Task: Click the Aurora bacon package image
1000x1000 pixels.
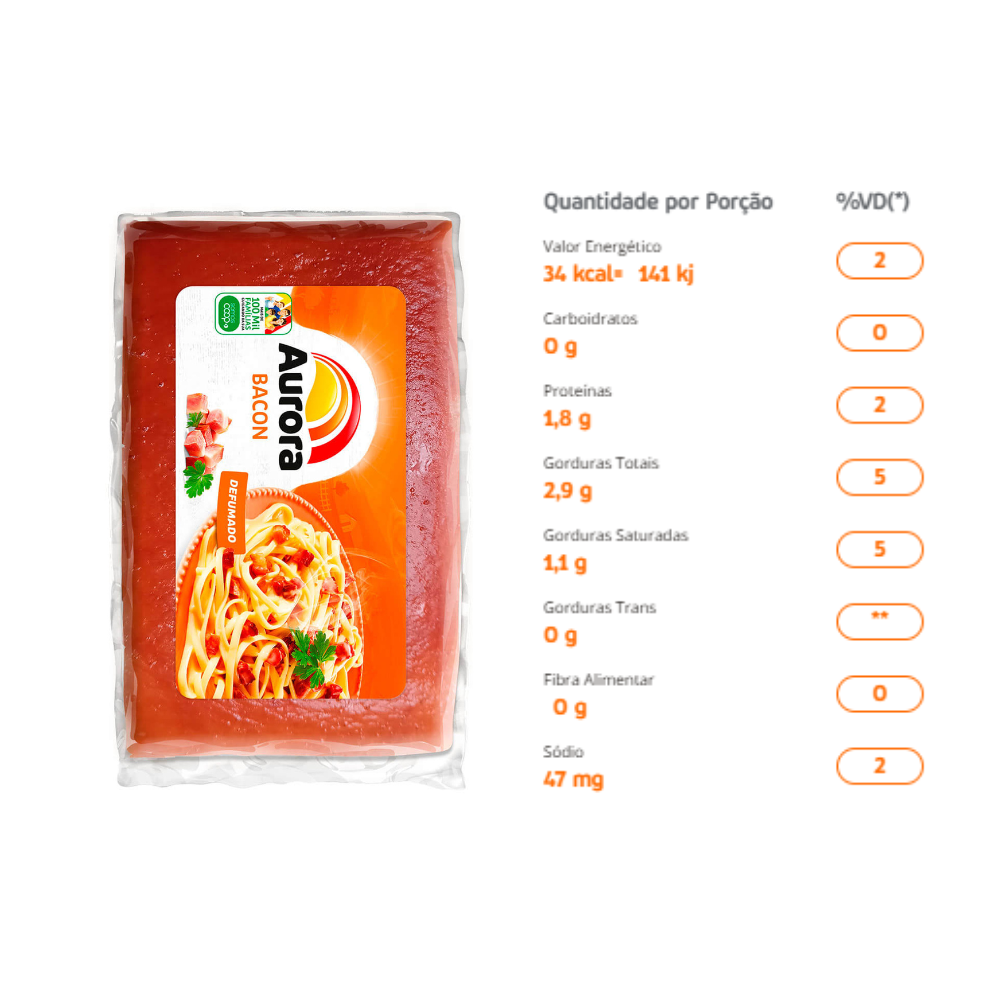Action: [x=291, y=499]
